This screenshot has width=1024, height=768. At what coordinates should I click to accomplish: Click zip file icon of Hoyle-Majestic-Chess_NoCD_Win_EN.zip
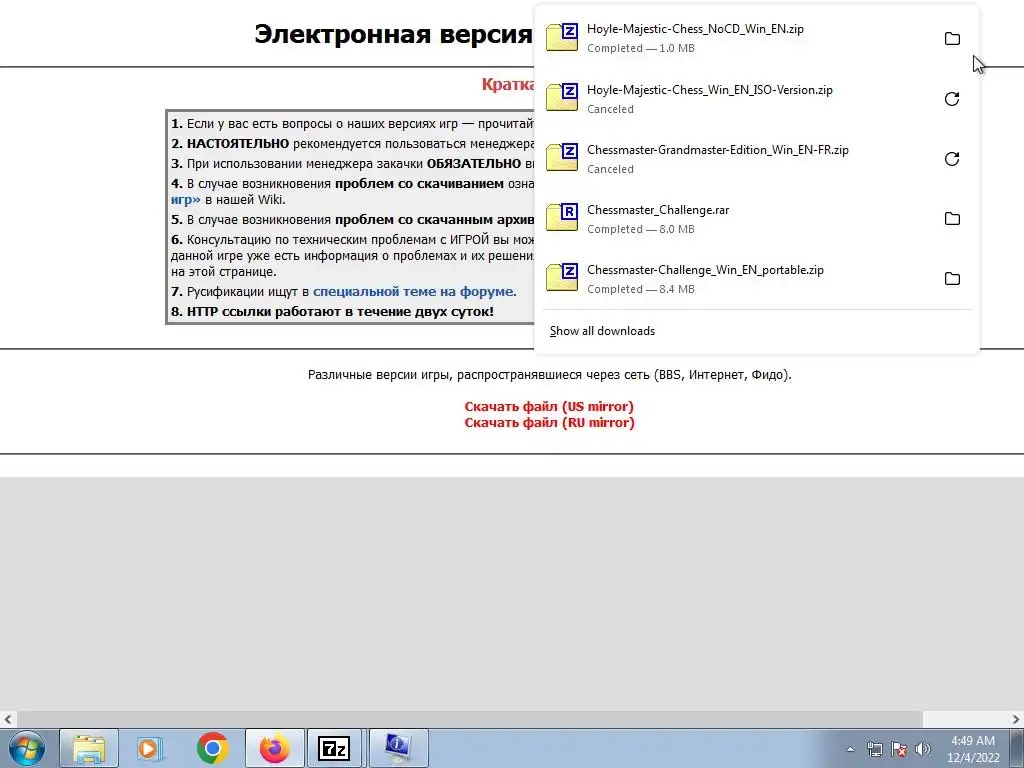[x=562, y=37]
